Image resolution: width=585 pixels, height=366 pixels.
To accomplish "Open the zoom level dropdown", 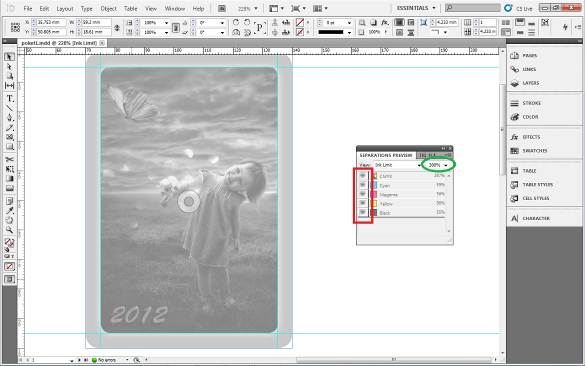I will pos(256,8).
